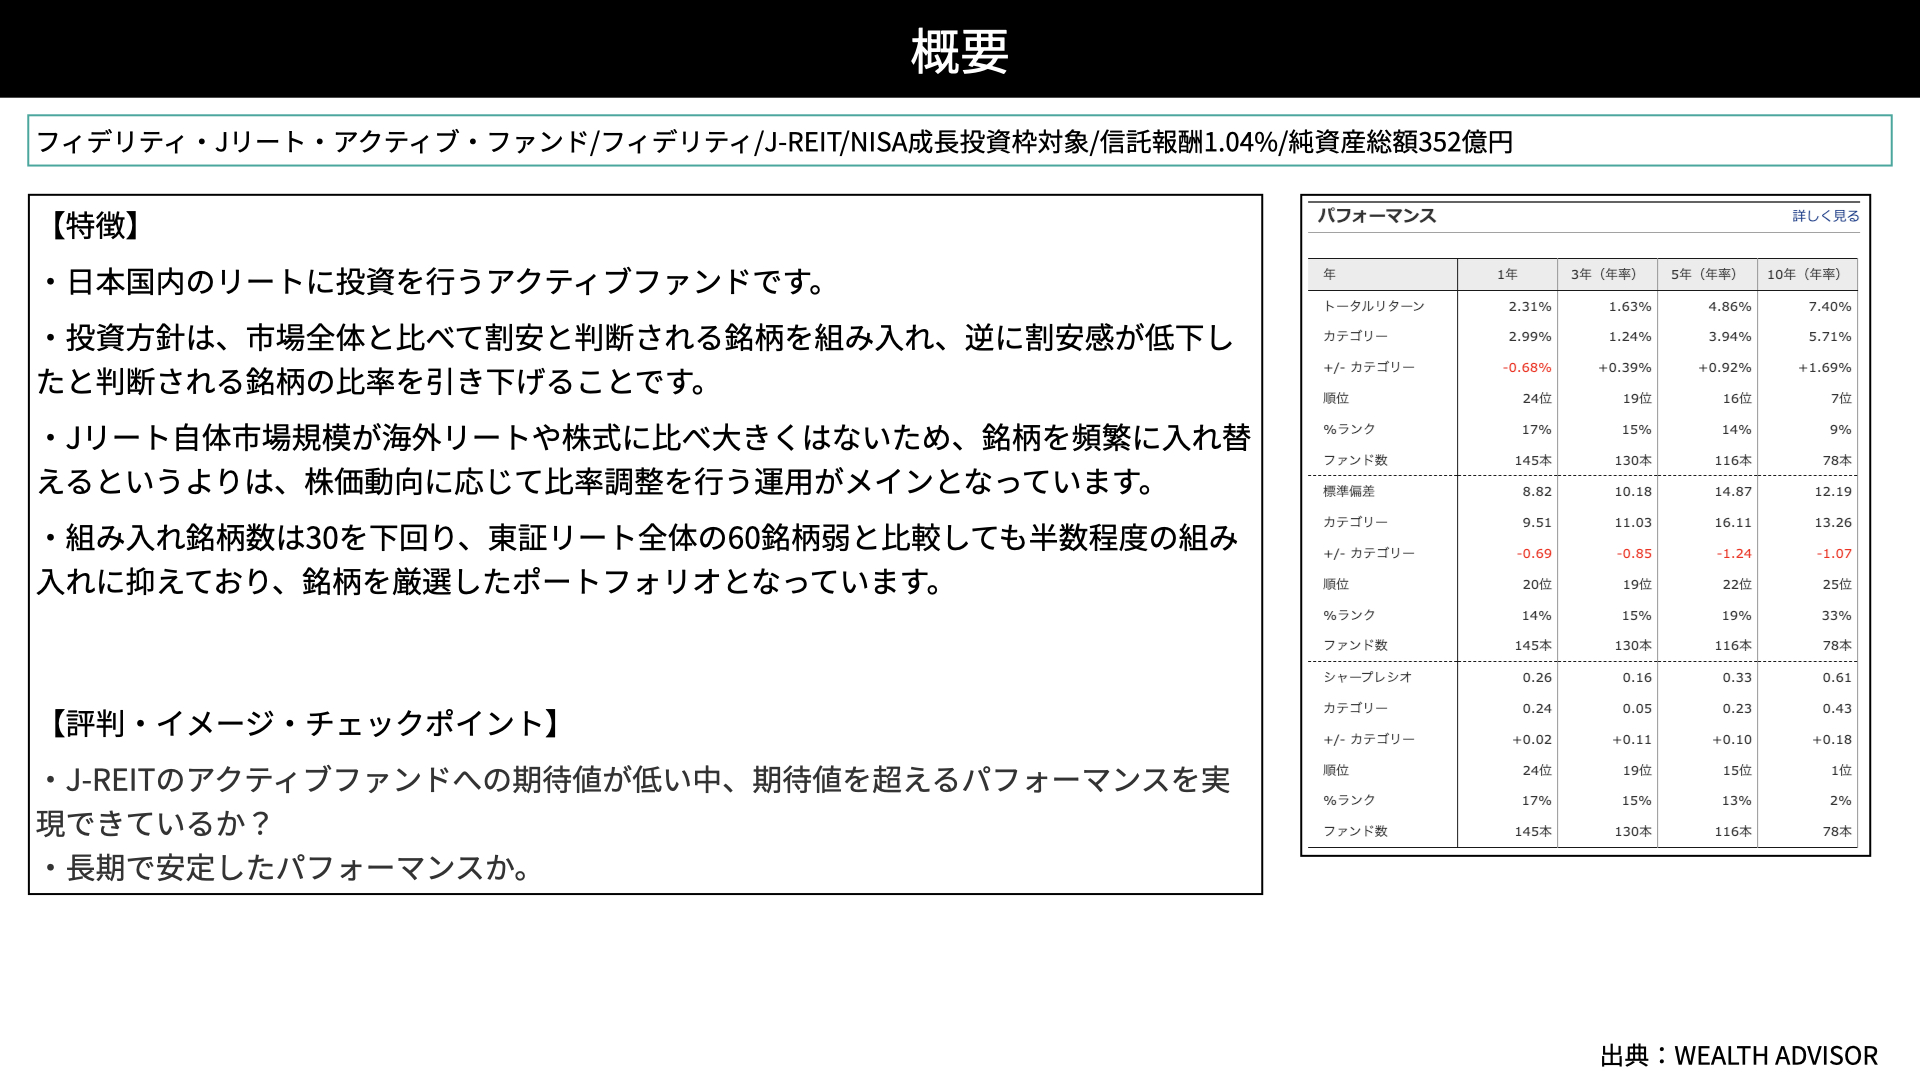
Task: Select the 2.31% total return value
Action: click(1530, 307)
